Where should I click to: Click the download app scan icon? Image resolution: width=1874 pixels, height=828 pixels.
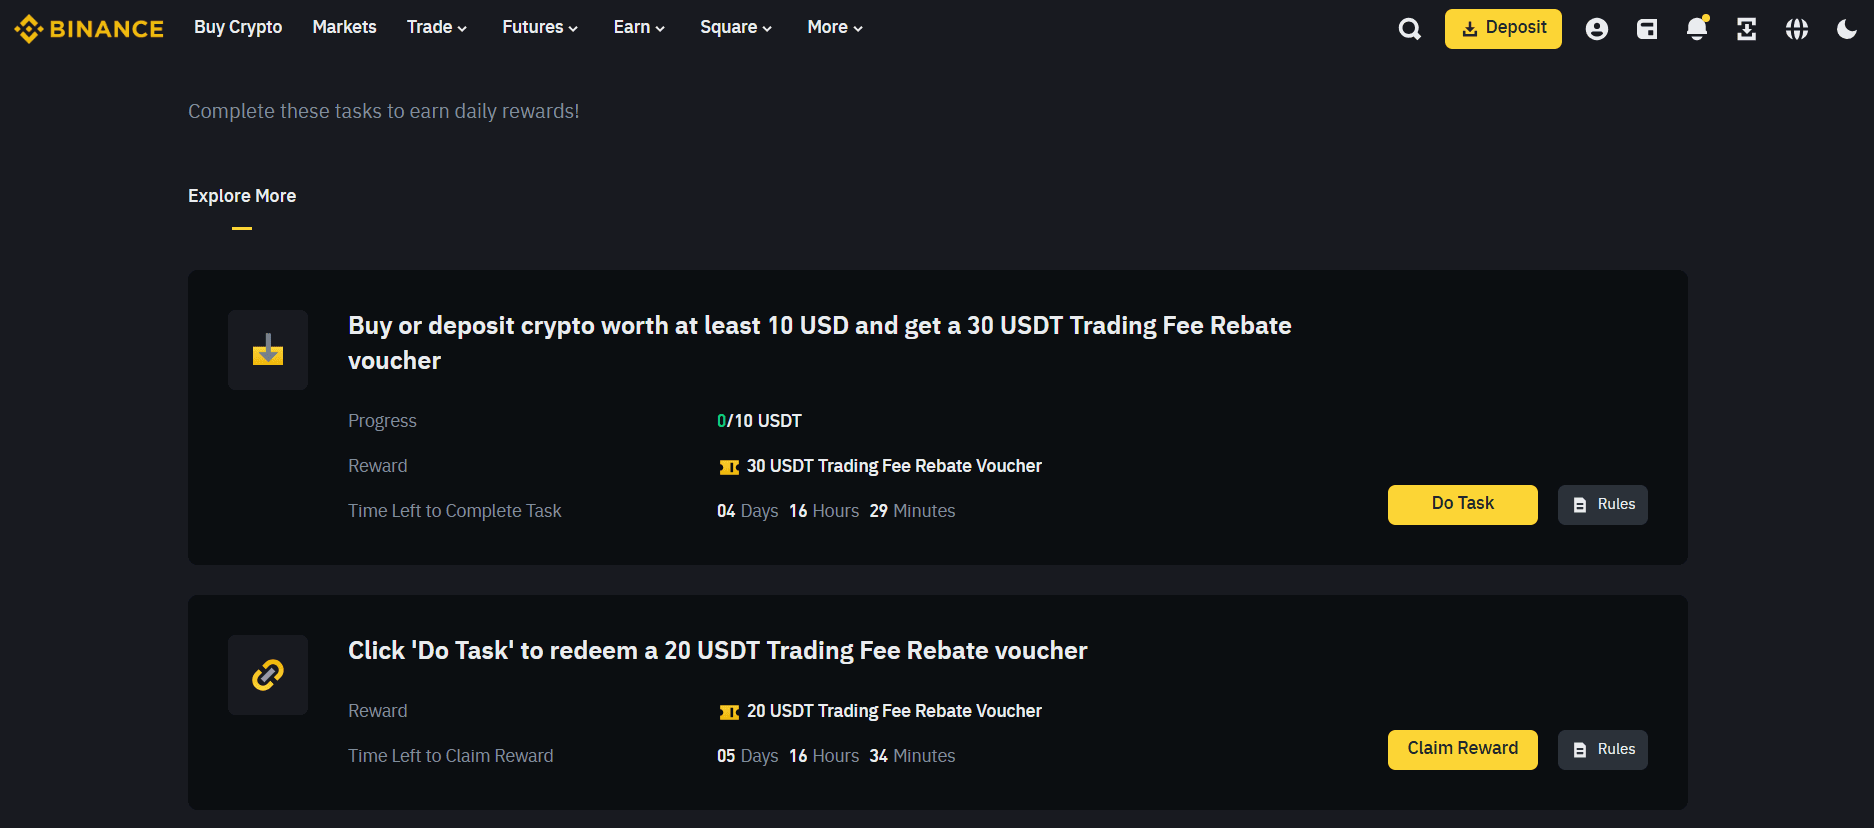[1747, 29]
